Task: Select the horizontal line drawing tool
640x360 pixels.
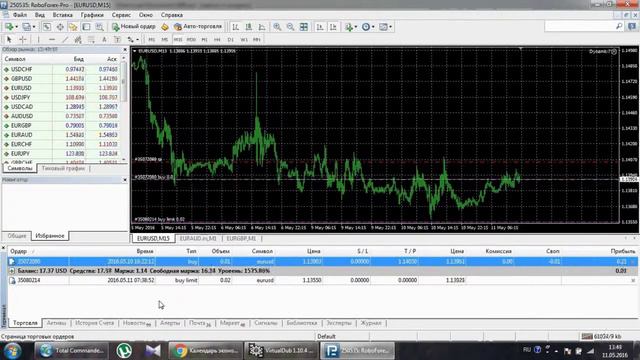Action: [51, 40]
